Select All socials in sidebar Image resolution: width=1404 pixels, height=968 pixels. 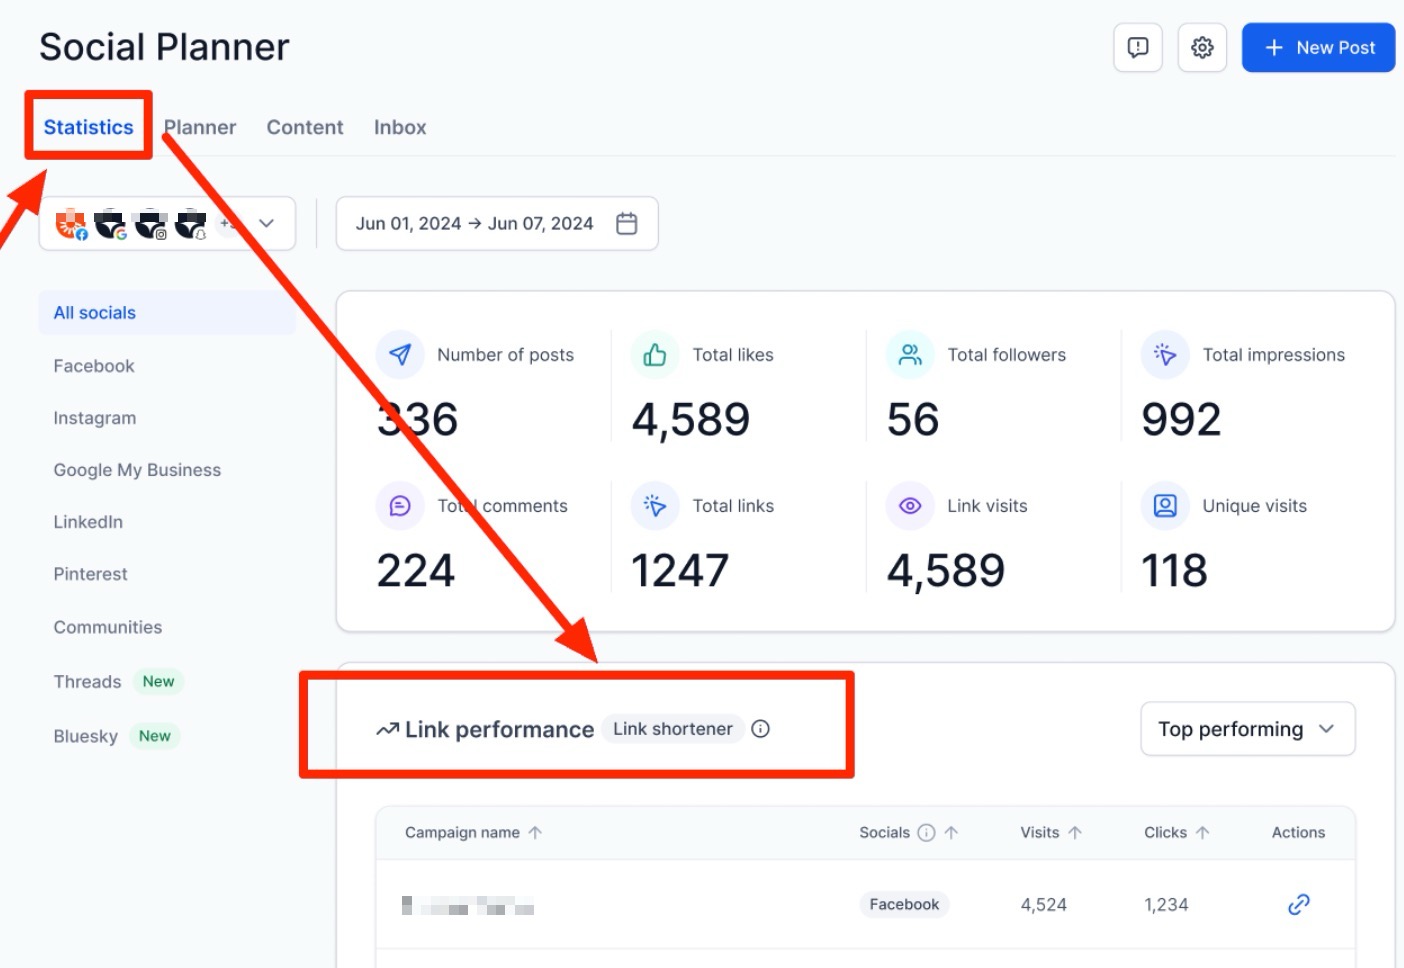coord(167,313)
